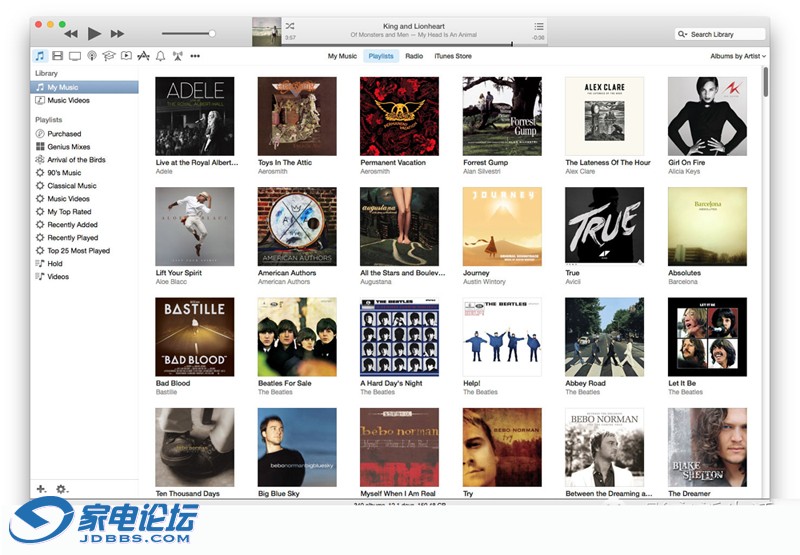Open Adele Live at the Royal Albert album

pos(194,116)
